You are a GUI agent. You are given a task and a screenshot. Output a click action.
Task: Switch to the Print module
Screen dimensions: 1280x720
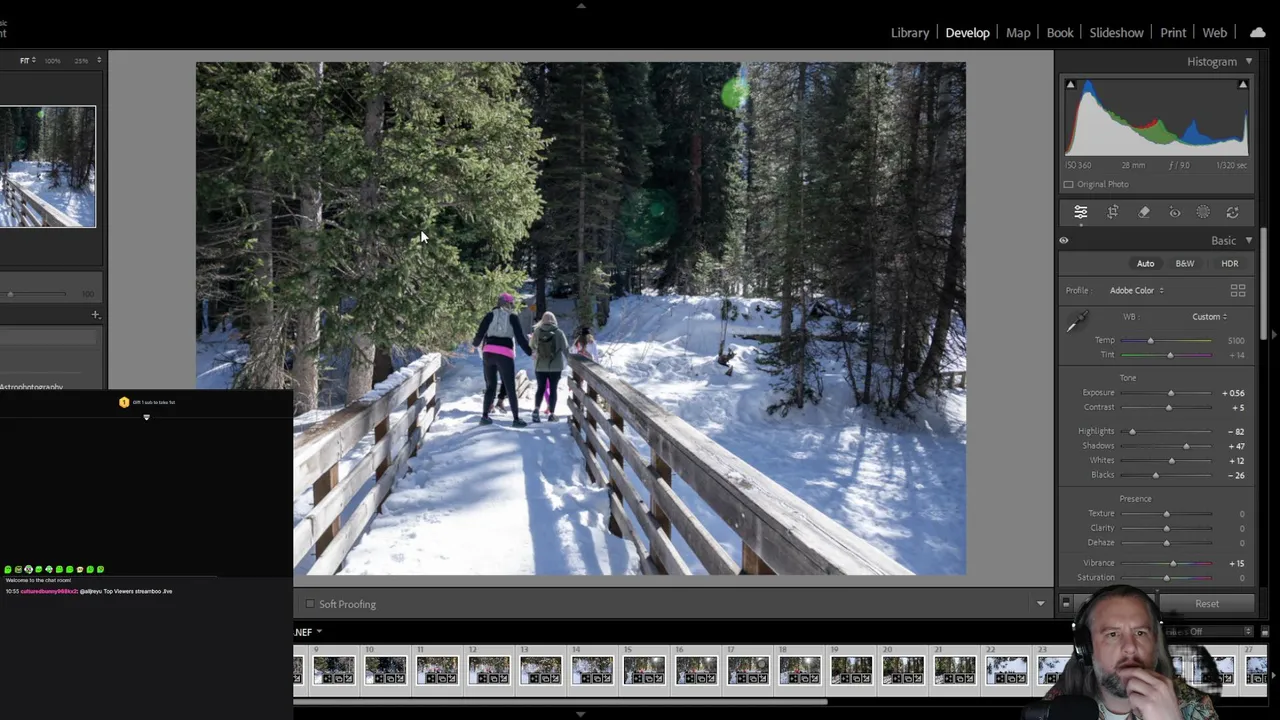coord(1173,33)
